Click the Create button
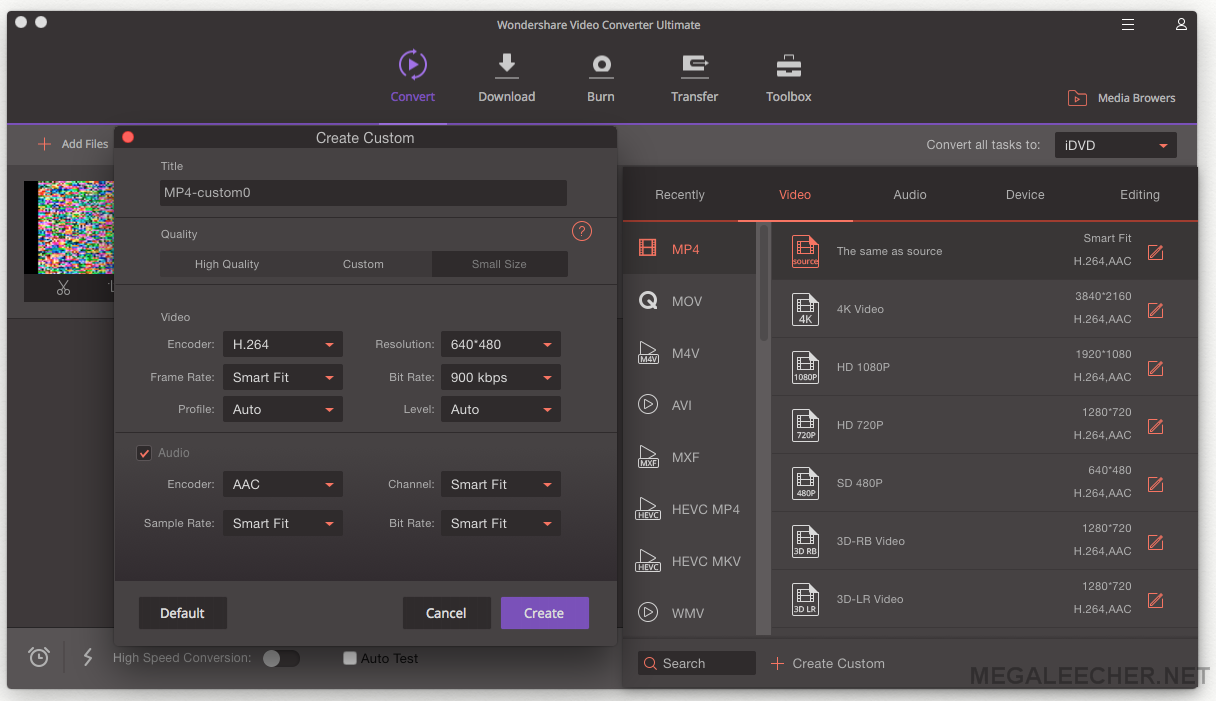This screenshot has height=701, width=1216. tap(544, 613)
